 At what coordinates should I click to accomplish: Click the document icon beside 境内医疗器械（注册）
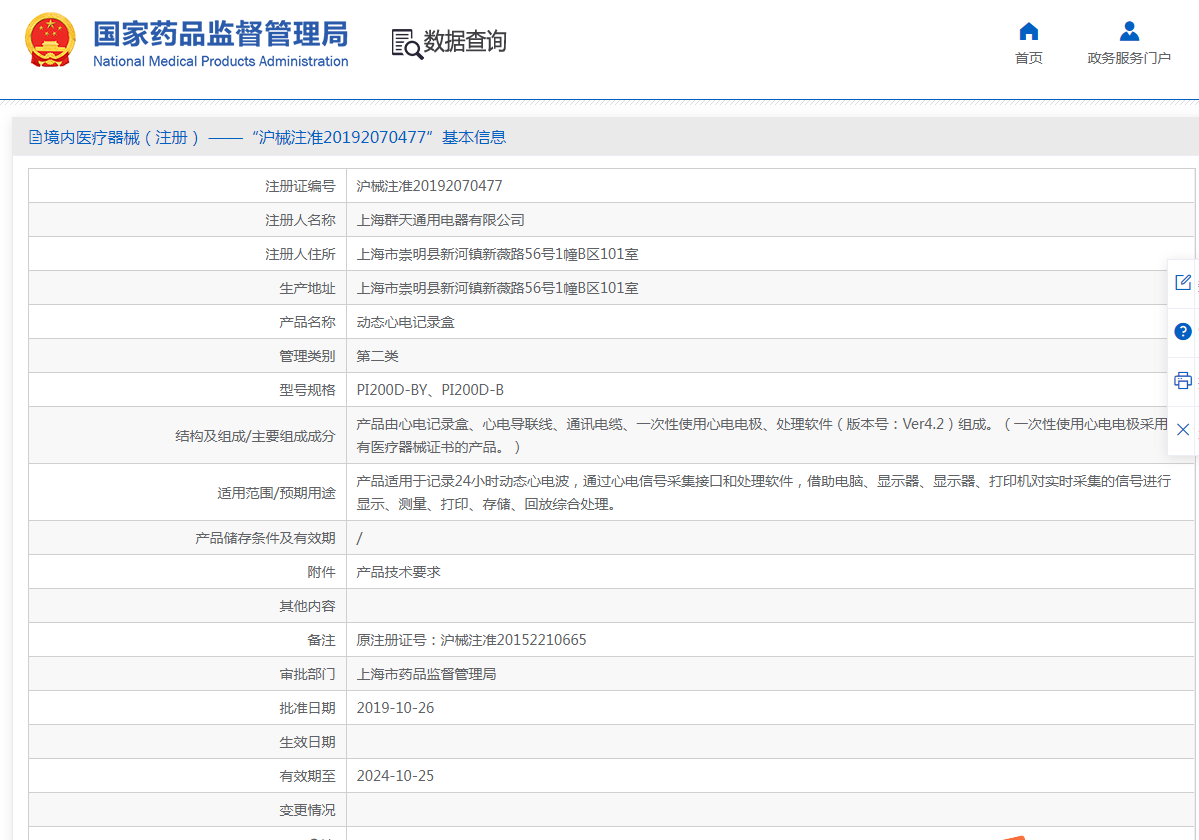33,137
